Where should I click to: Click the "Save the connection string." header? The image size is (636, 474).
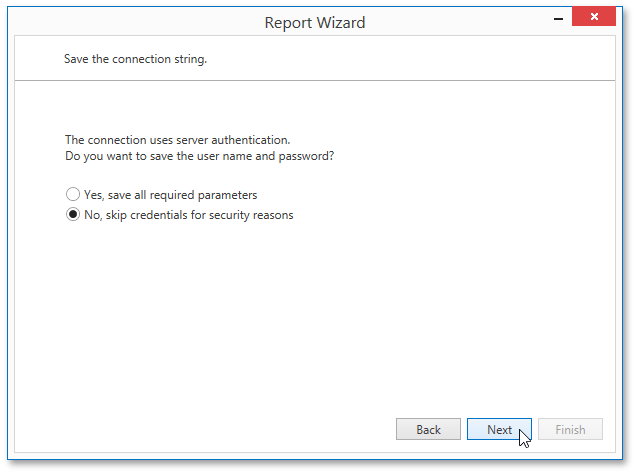[x=135, y=59]
